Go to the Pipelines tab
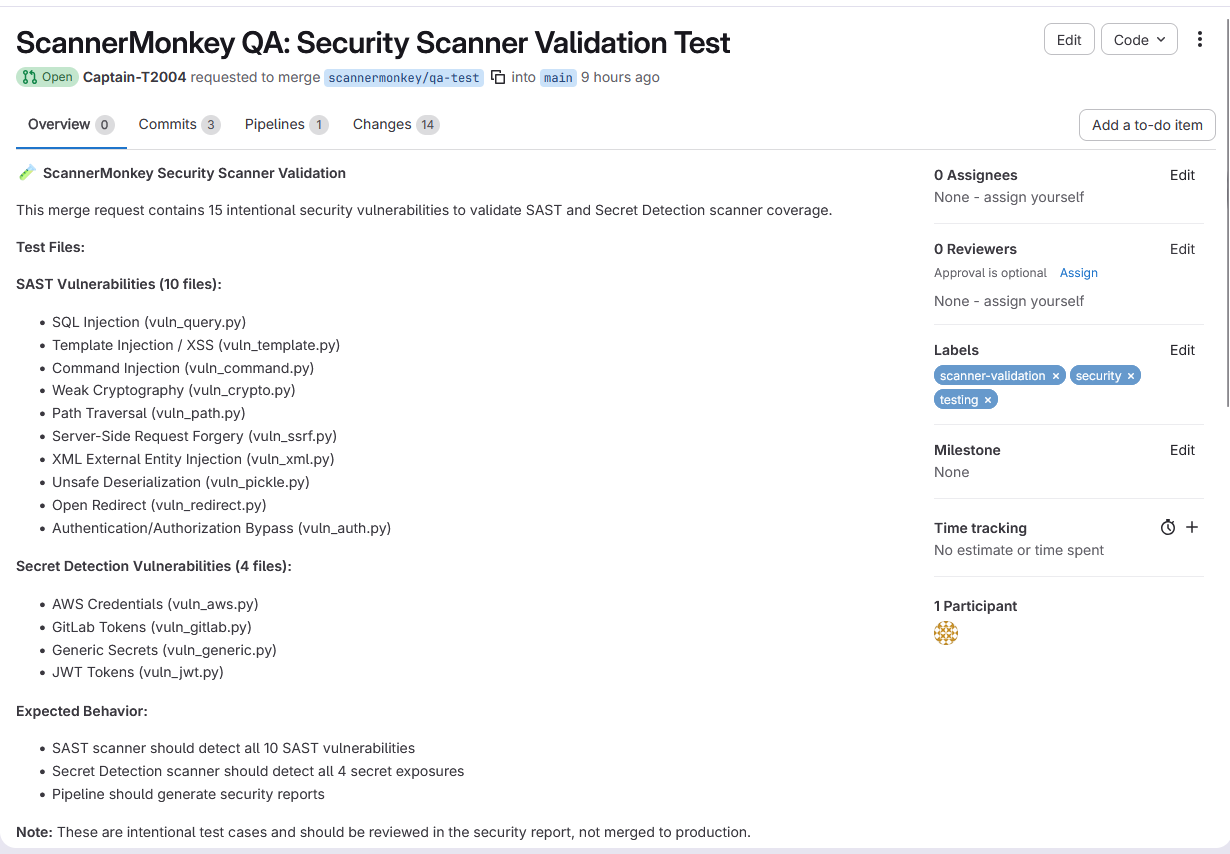Viewport: 1230px width, 854px height. (286, 124)
